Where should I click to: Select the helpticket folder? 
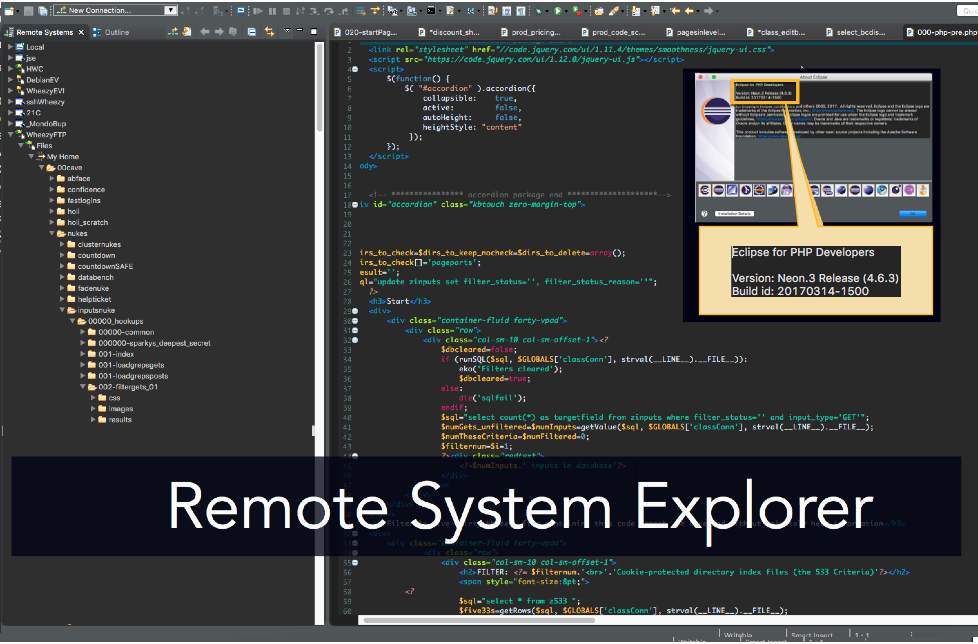(89, 299)
